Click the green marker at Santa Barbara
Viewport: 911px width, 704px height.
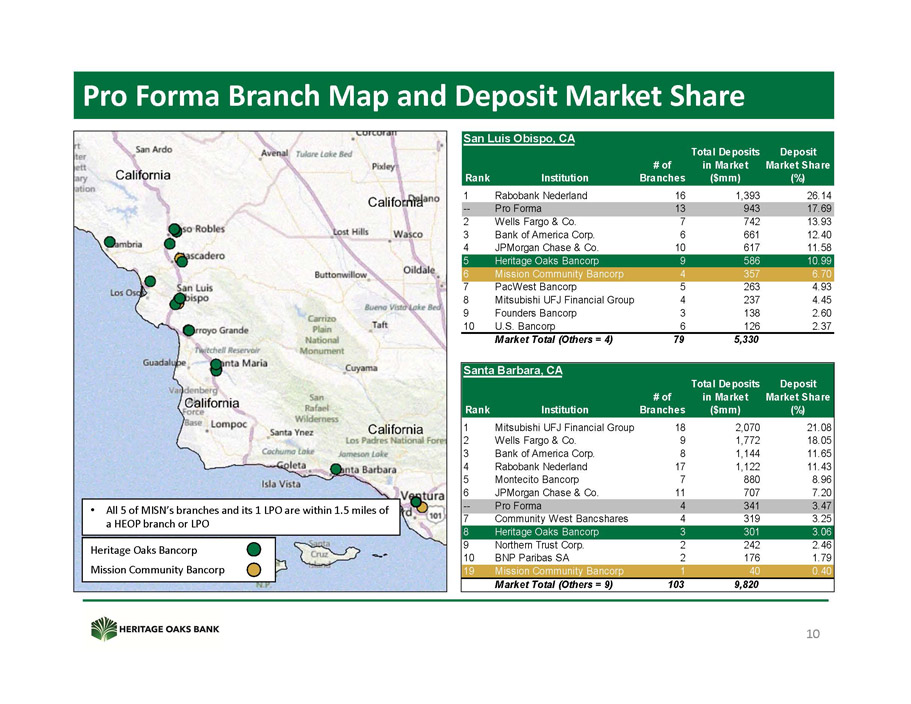(x=336, y=469)
